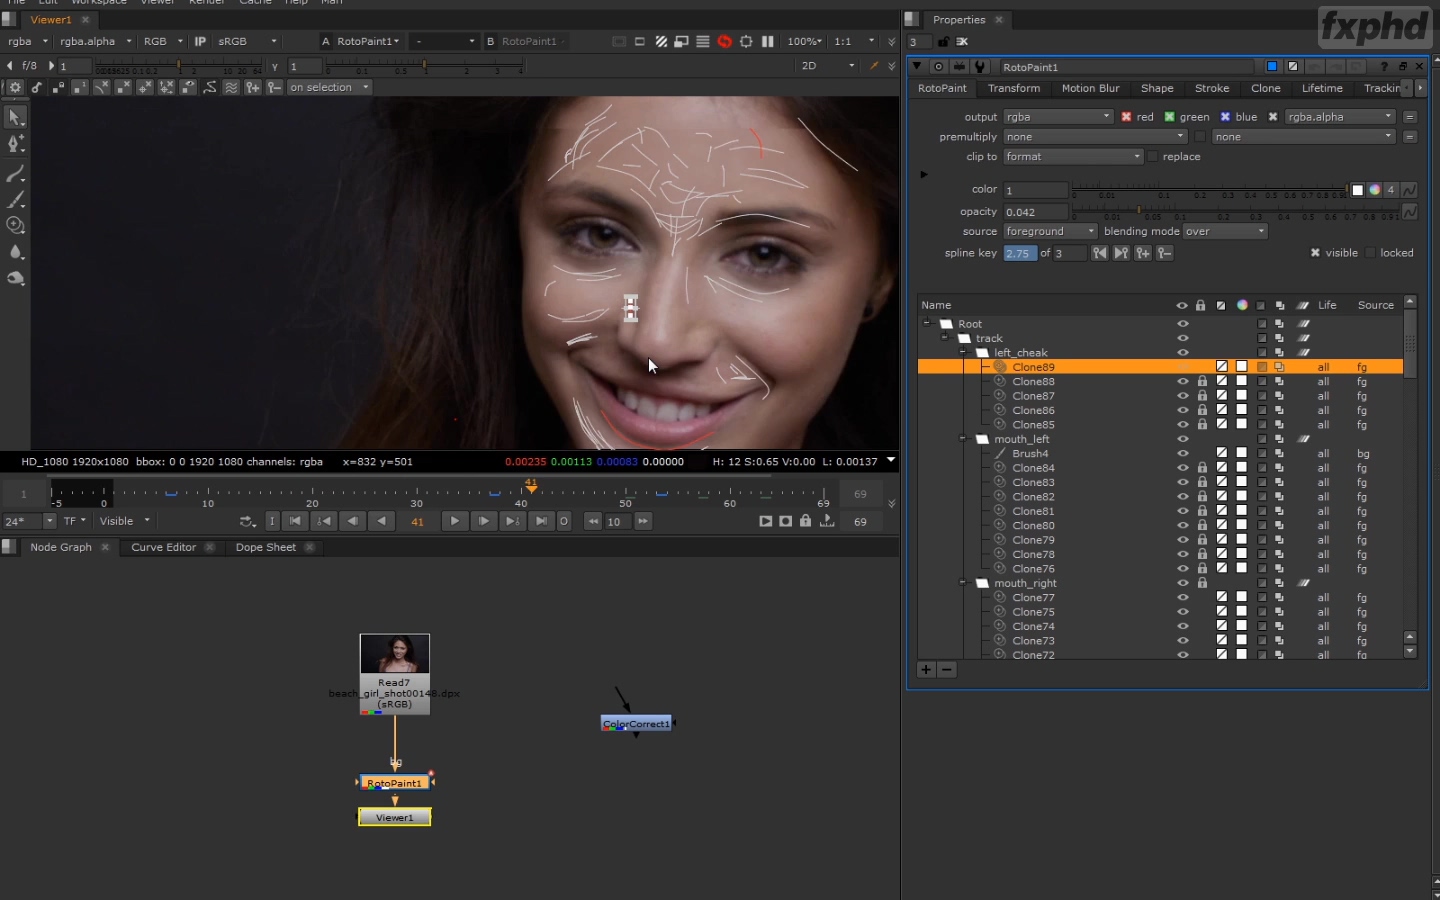Open the Motion Blur tab

(1090, 88)
